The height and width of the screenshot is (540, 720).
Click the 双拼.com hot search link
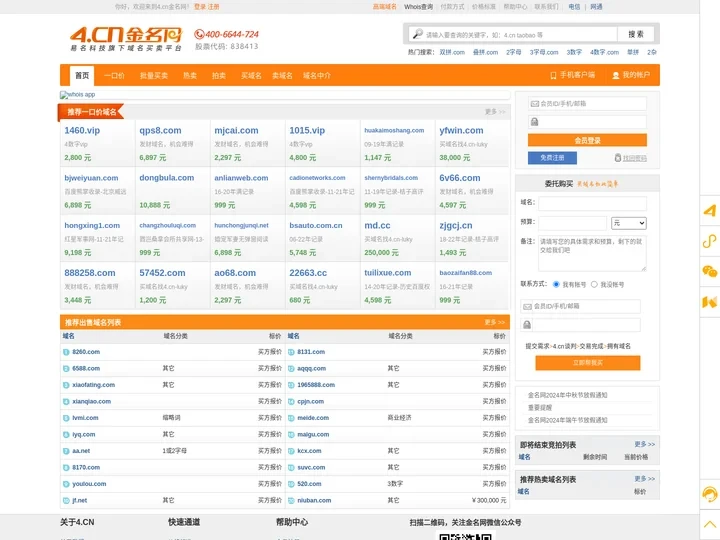pos(452,52)
